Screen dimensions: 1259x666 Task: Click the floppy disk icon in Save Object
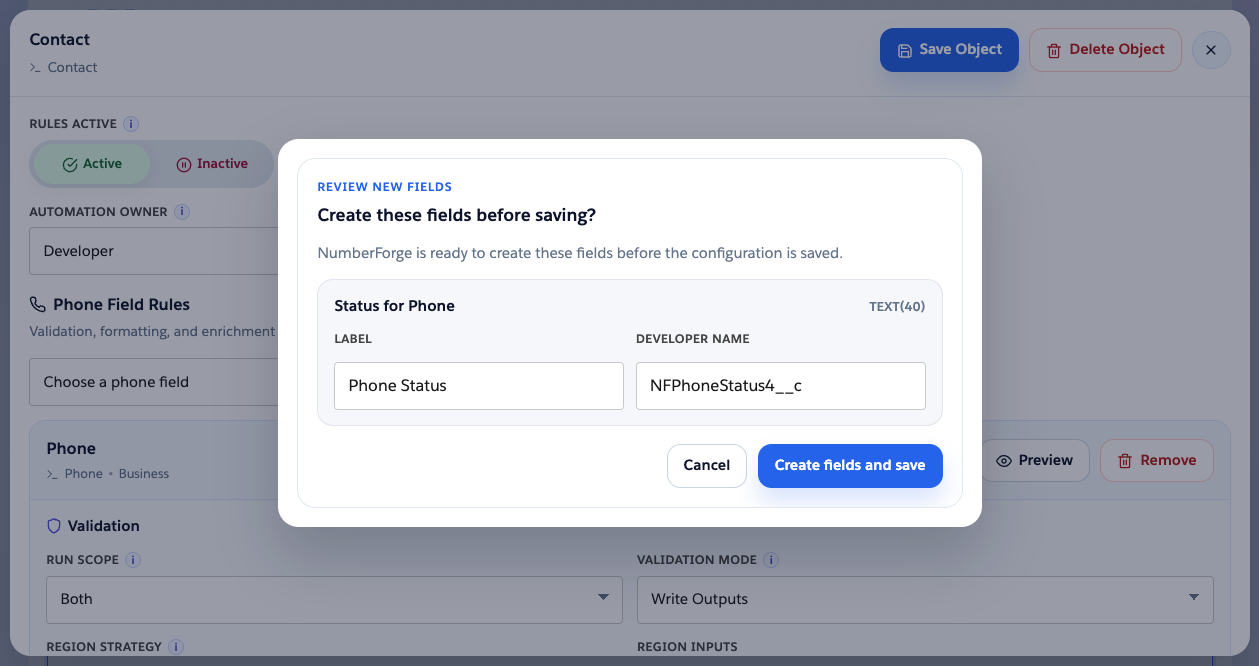[x=905, y=50]
